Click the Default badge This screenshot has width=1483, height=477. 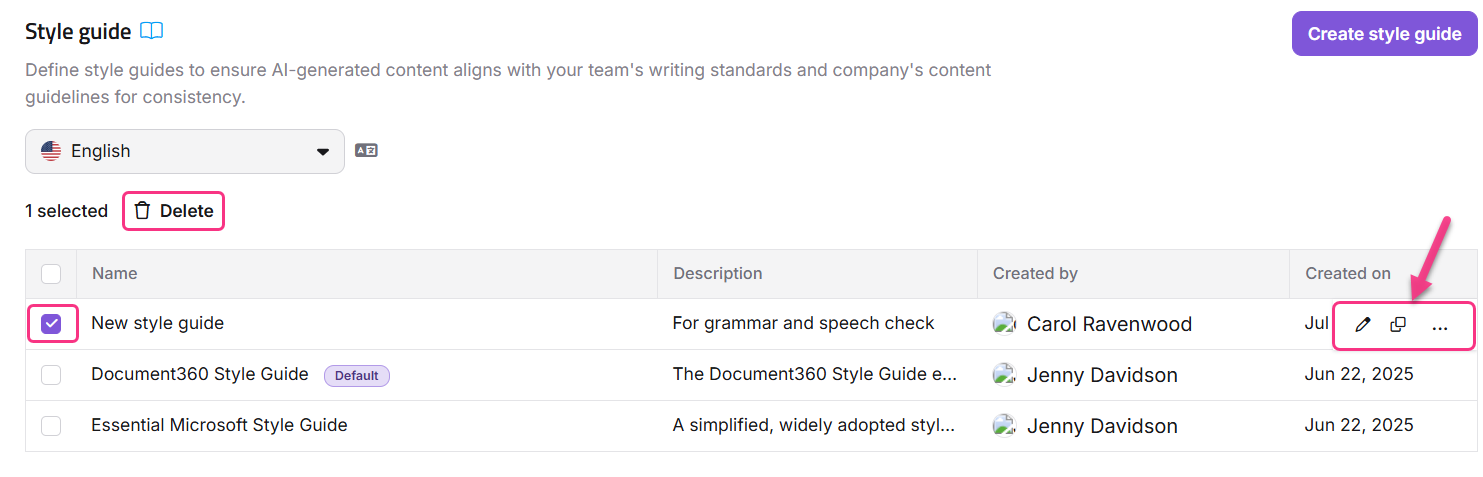[356, 376]
